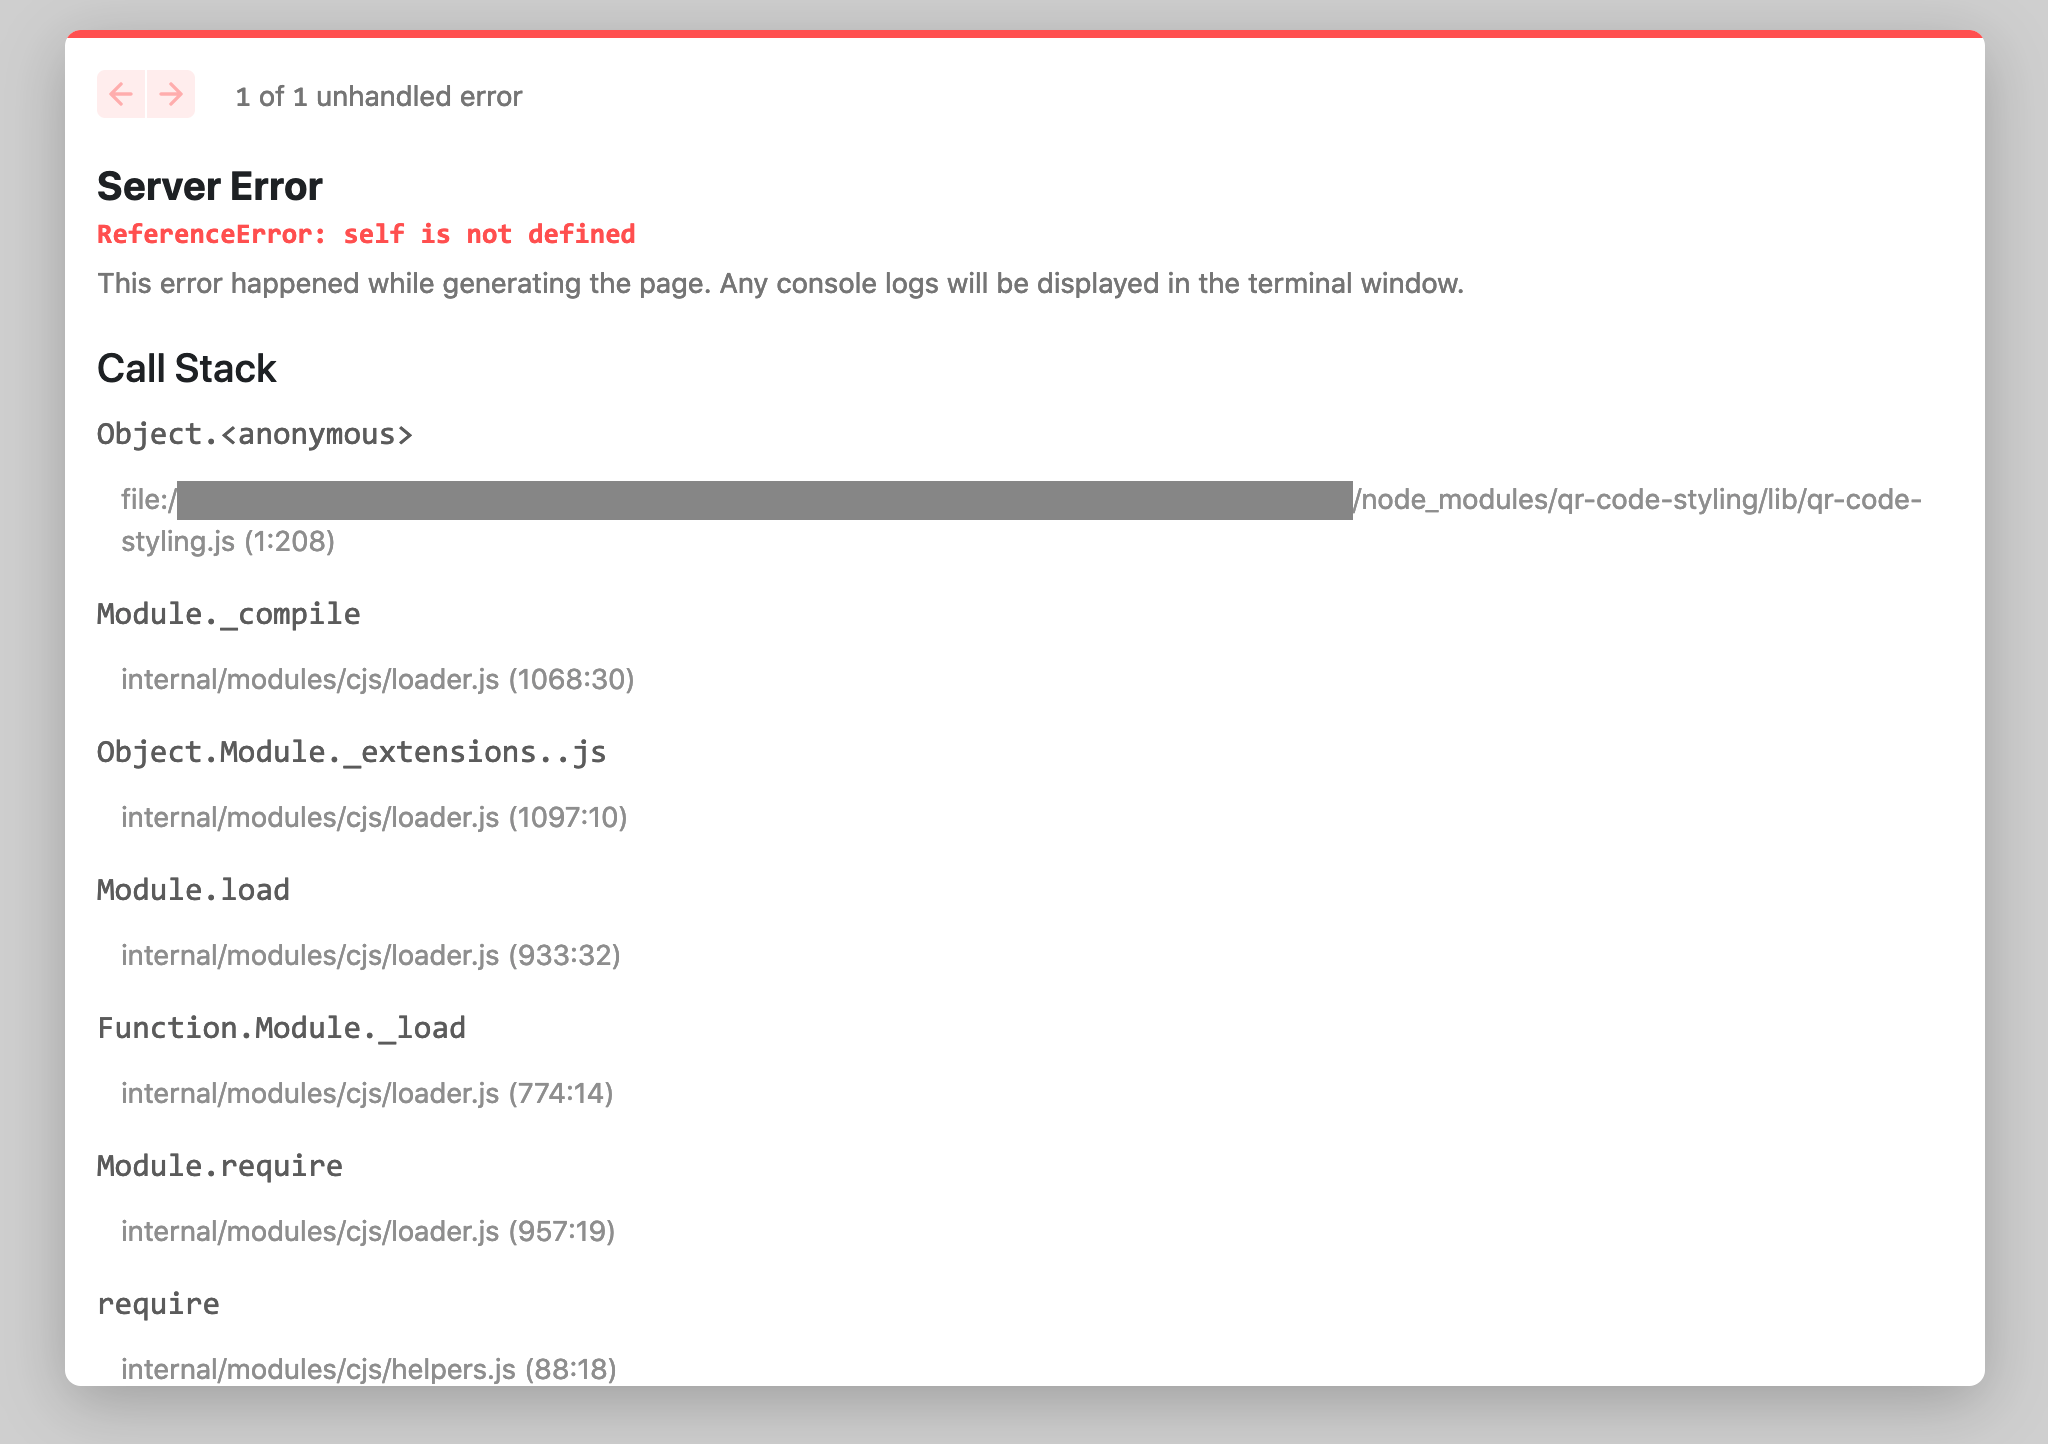Screen dimensions: 2048x1444
Task: Click the loader.js (1097:10) location
Action: click(373, 817)
